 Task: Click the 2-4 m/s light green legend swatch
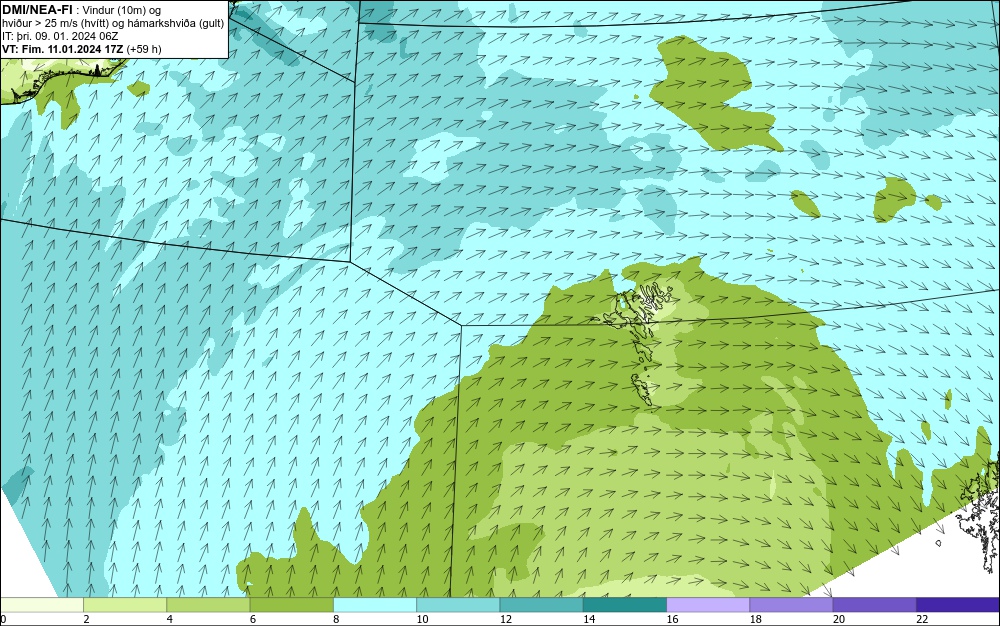(125, 604)
